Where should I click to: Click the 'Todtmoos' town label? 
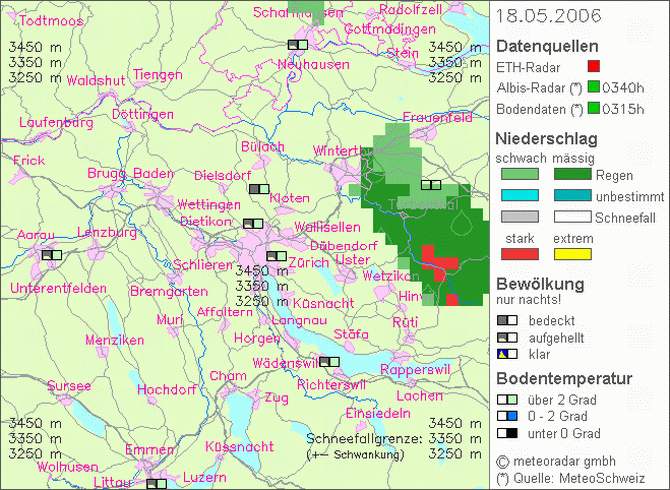(x=51, y=21)
